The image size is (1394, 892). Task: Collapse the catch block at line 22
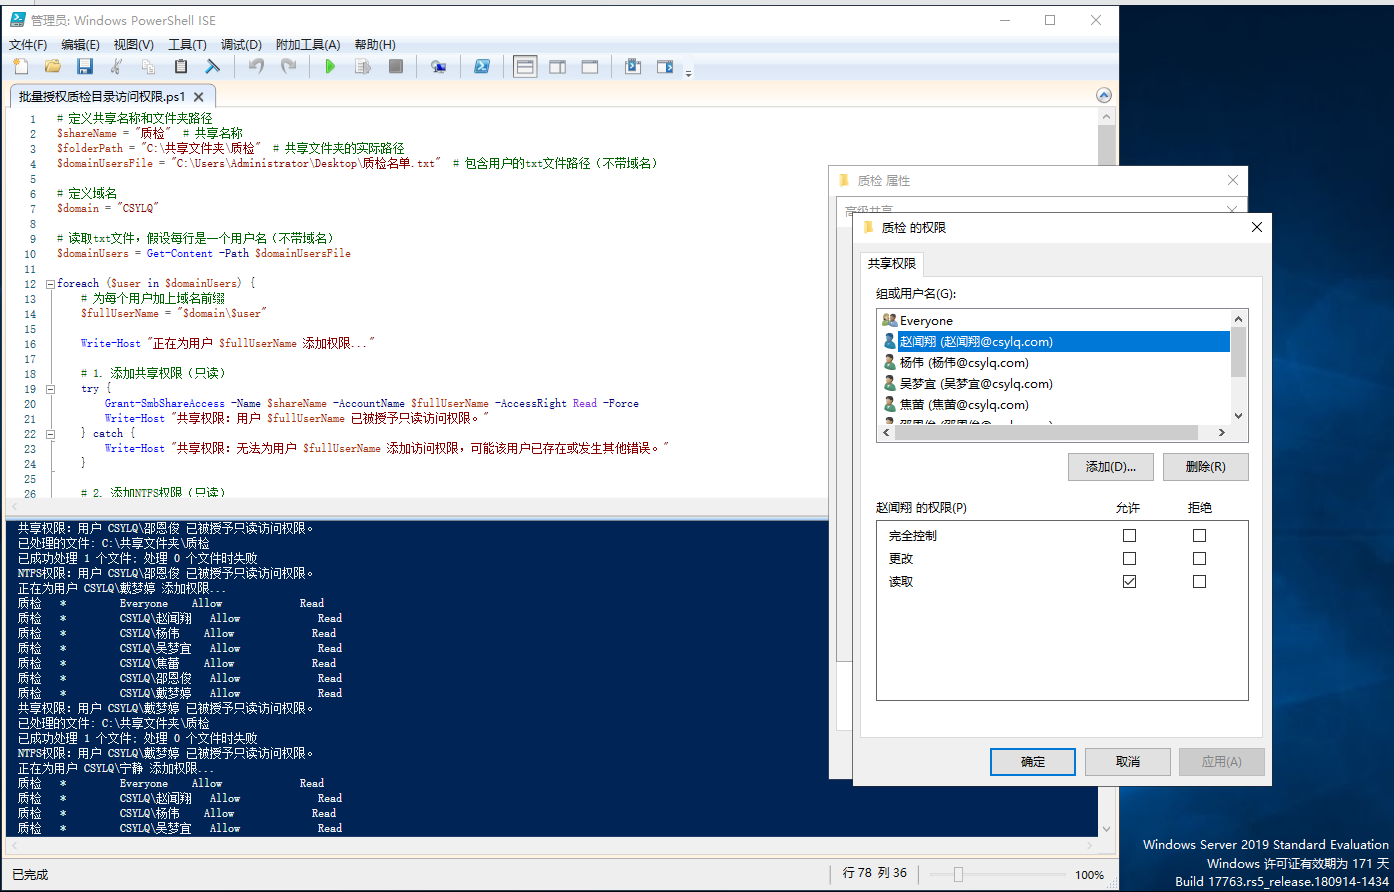point(50,434)
